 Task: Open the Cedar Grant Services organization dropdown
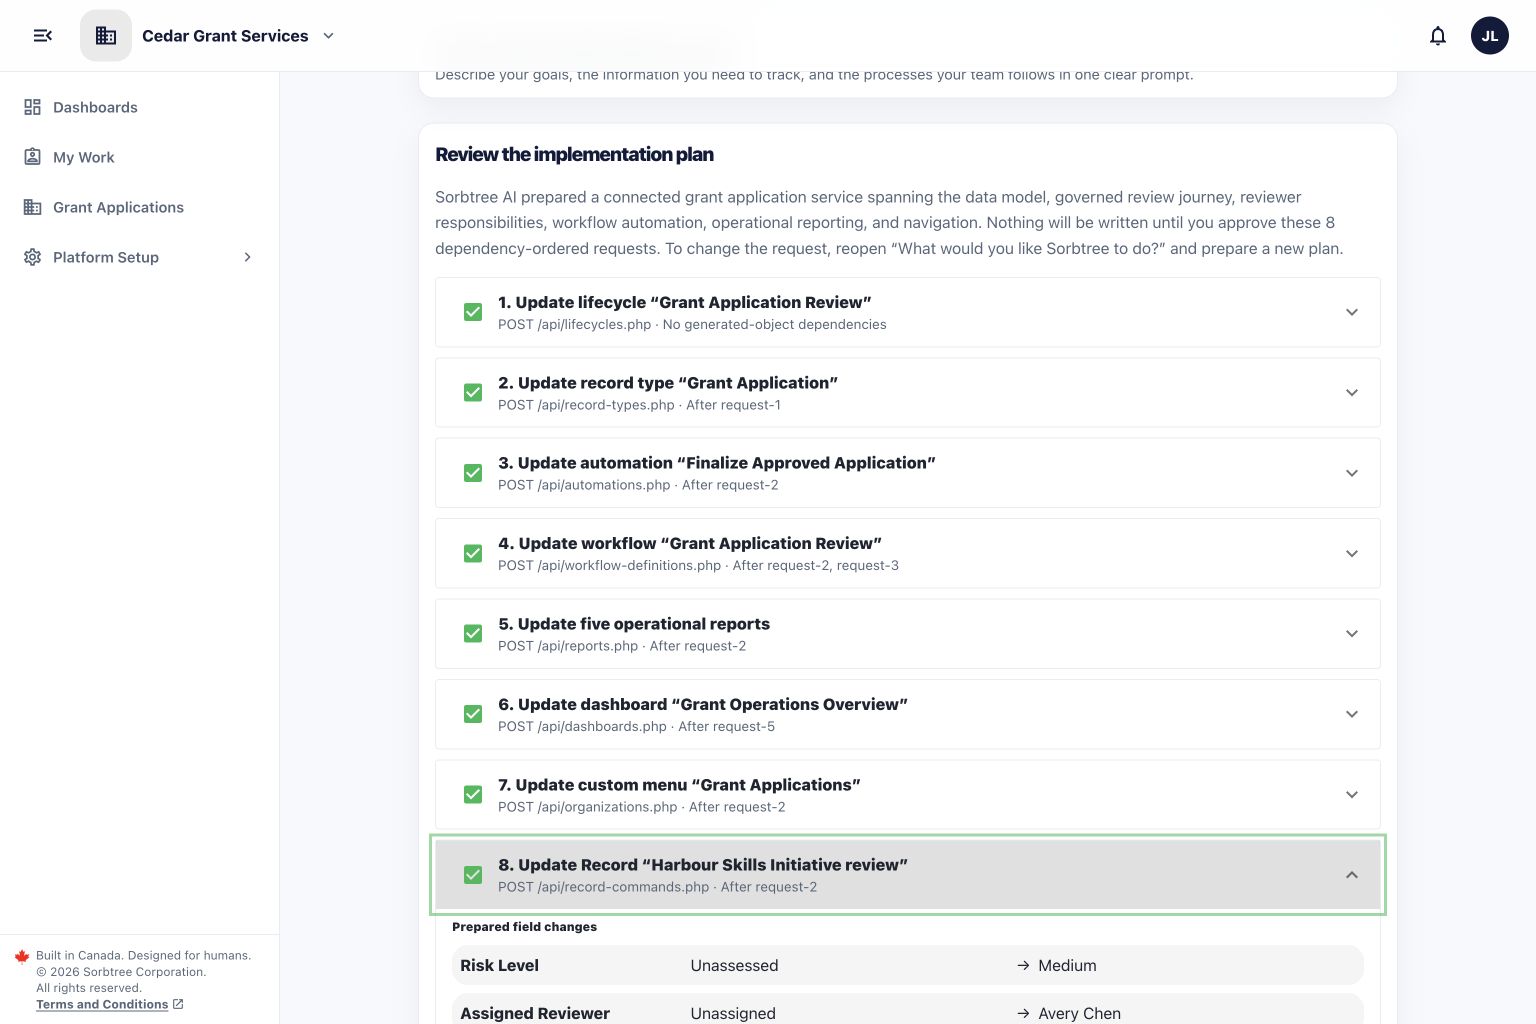(x=328, y=36)
